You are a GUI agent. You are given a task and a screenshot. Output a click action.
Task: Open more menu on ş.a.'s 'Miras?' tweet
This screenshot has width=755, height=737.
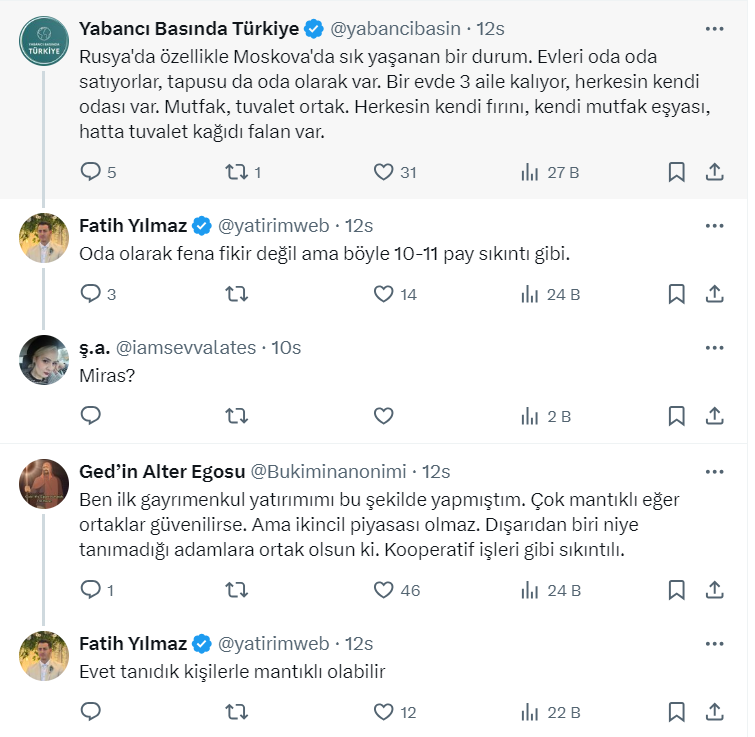click(x=714, y=348)
